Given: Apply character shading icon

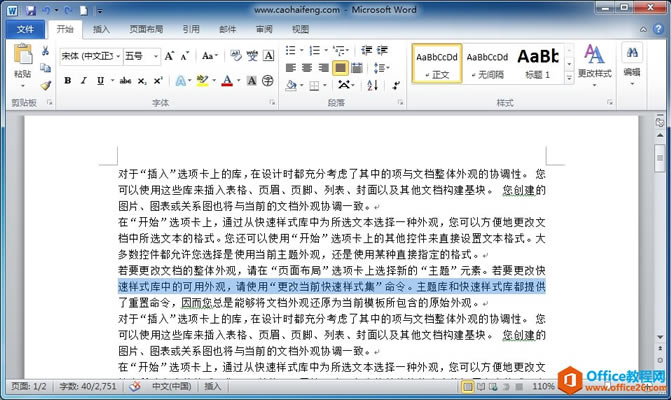Looking at the screenshot, I should tap(252, 80).
